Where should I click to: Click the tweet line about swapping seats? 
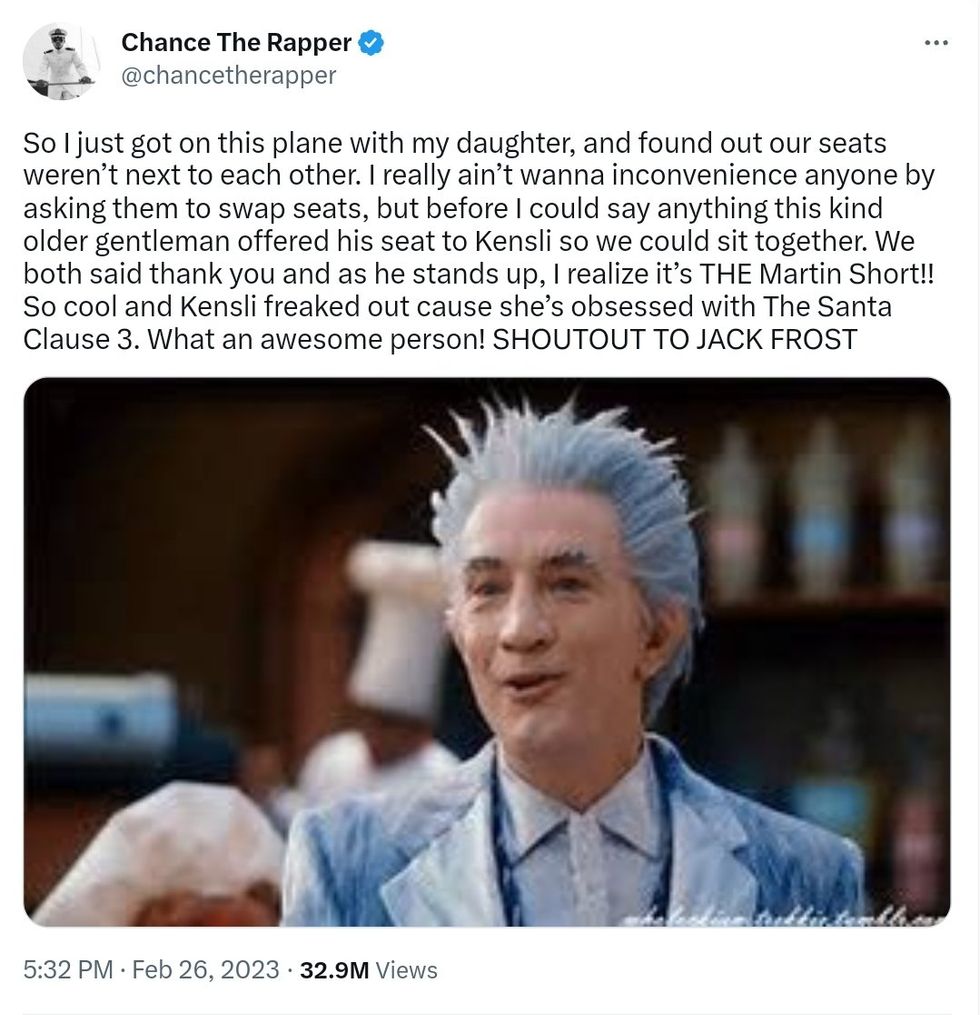point(453,208)
